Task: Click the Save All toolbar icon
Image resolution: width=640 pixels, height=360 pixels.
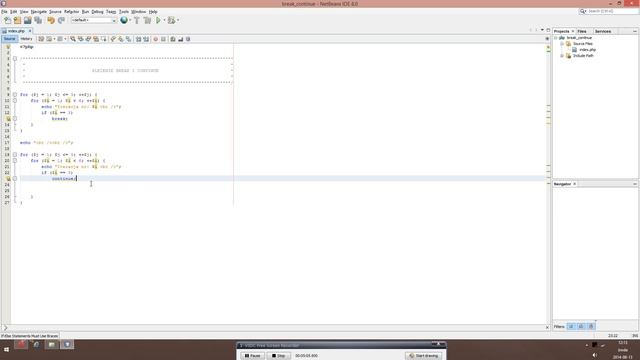Action: click(38, 20)
